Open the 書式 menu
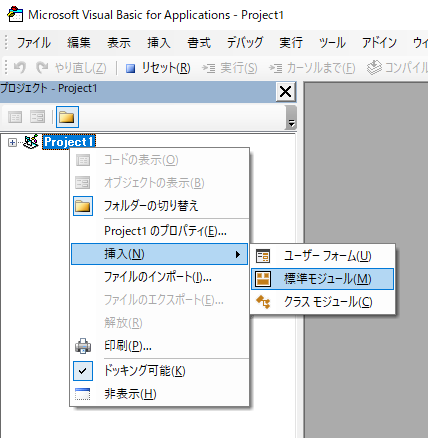Image resolution: width=428 pixels, height=438 pixels. [x=199, y=43]
